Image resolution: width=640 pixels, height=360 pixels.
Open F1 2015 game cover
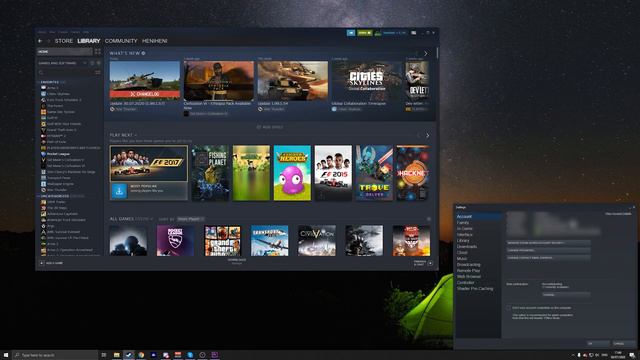[333, 173]
